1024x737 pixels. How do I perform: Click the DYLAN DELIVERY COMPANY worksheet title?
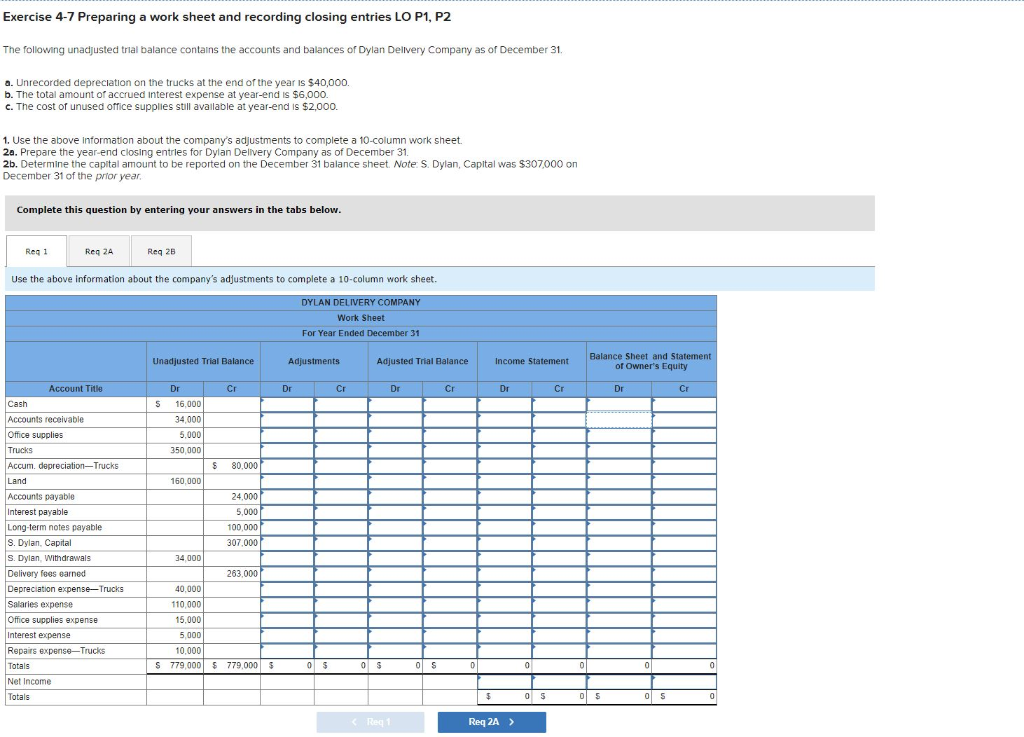click(360, 302)
